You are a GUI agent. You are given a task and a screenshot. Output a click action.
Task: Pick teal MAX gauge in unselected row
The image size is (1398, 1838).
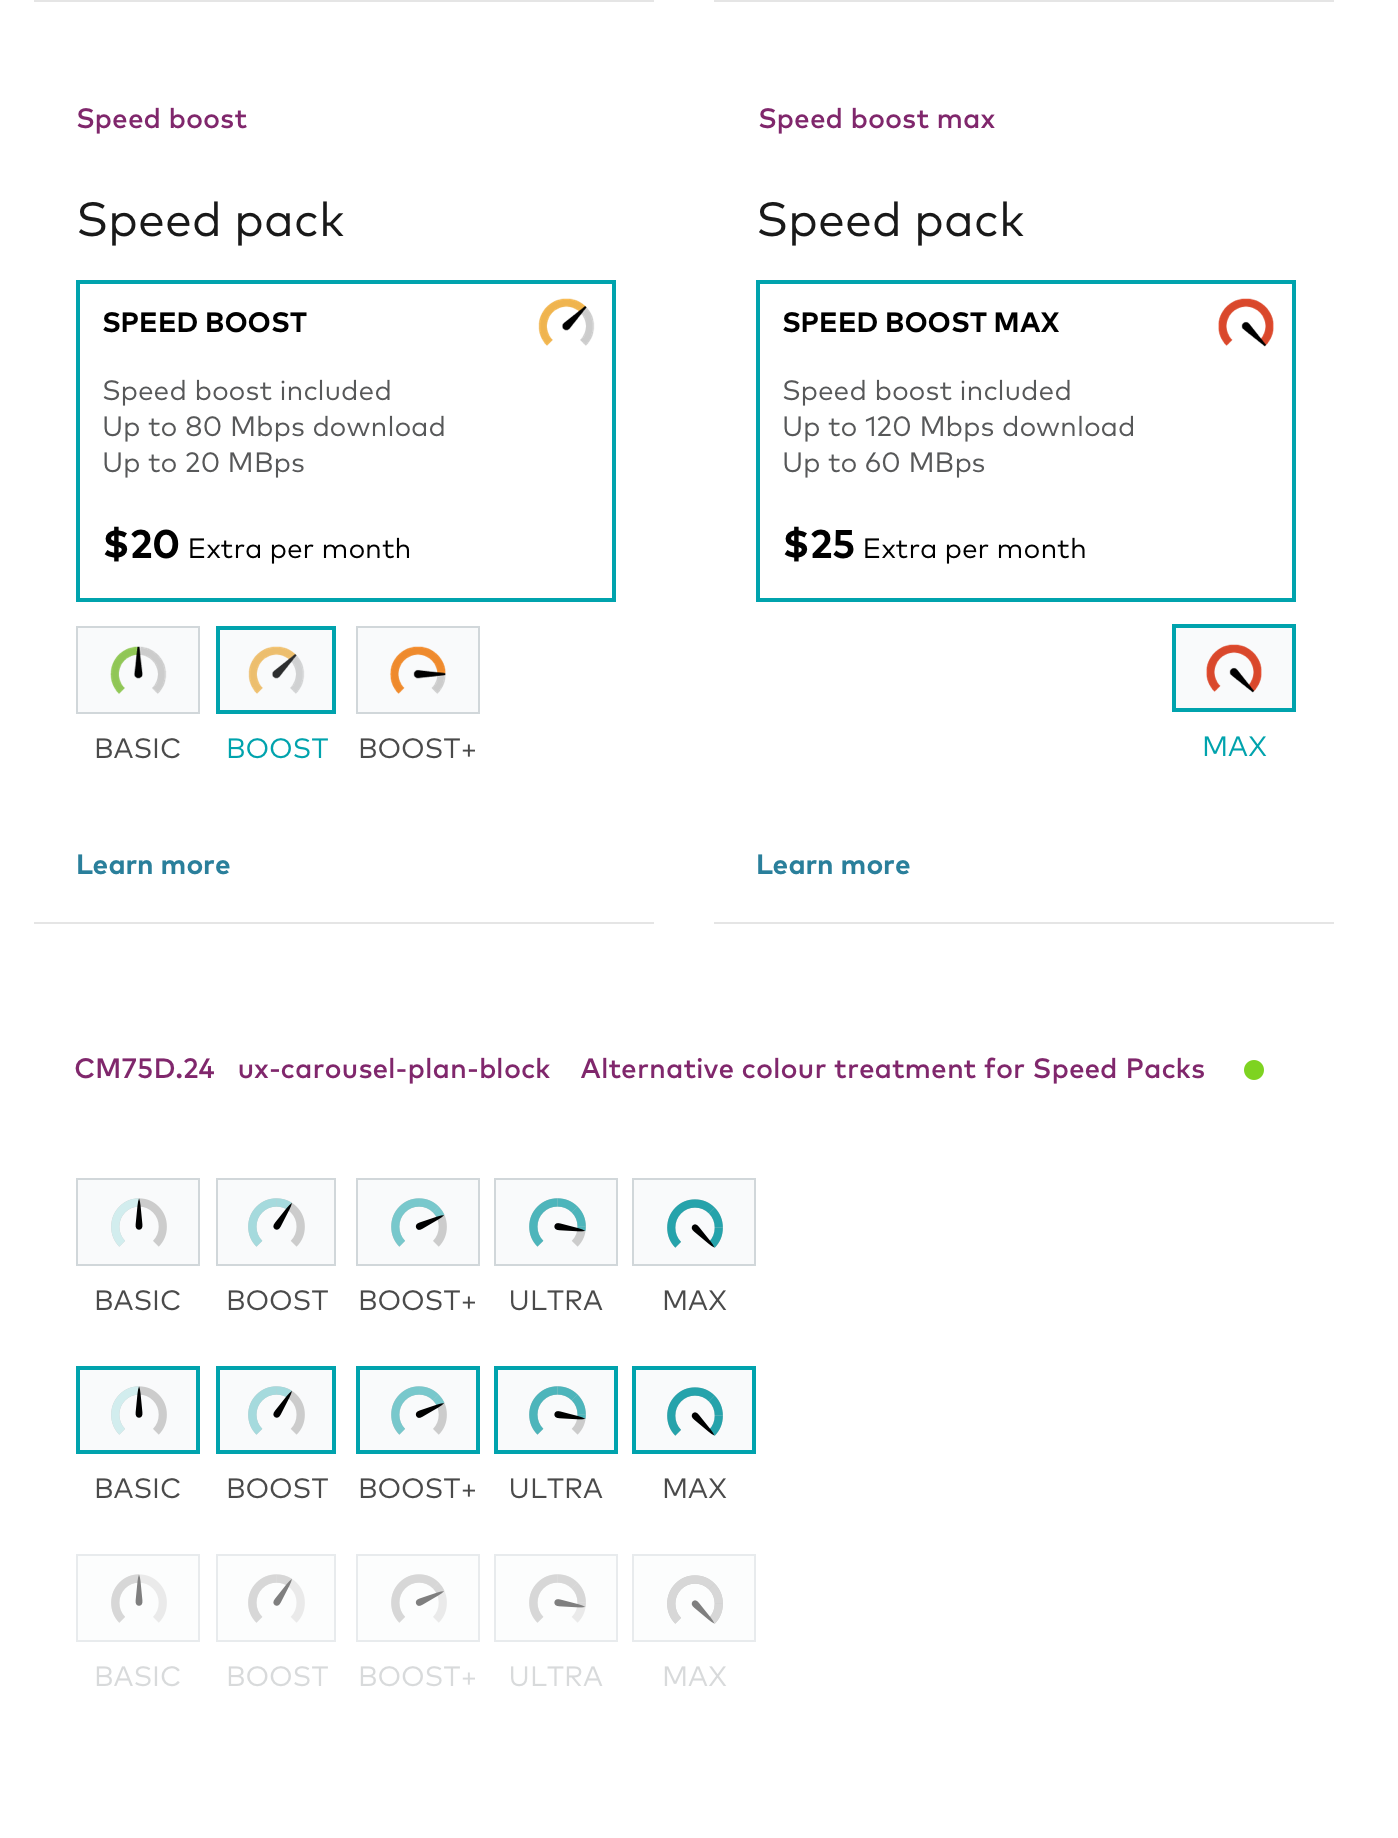pyautogui.click(x=694, y=1222)
